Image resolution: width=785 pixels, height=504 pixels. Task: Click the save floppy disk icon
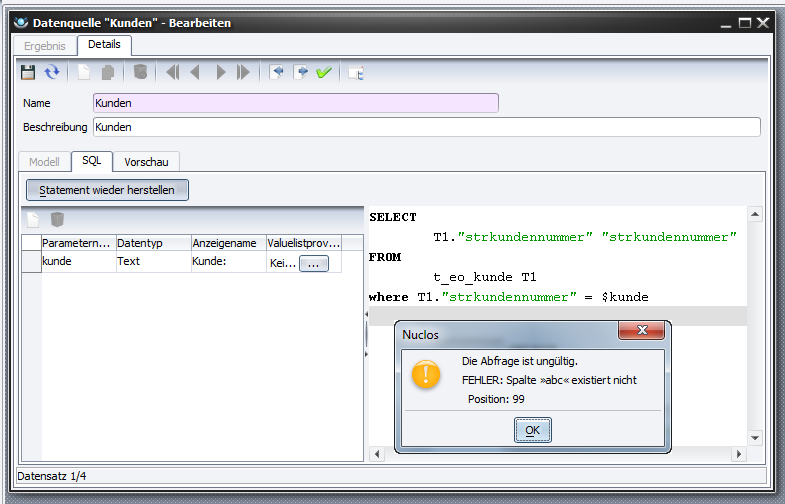pos(28,73)
